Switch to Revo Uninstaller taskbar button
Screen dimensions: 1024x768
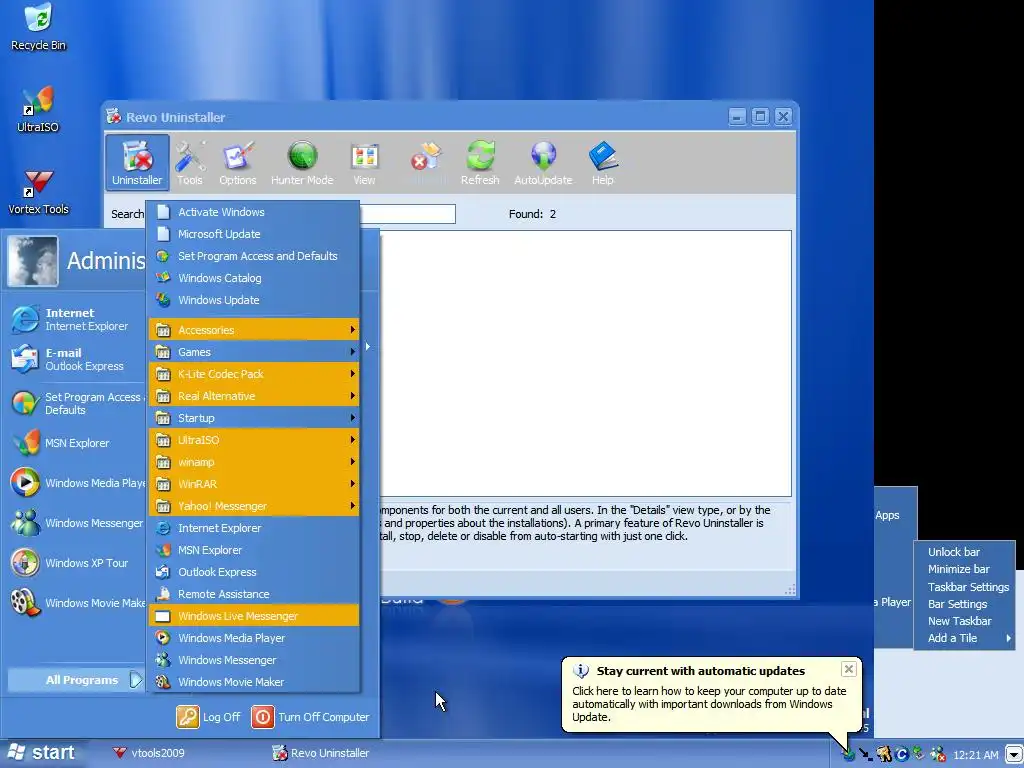(x=321, y=753)
